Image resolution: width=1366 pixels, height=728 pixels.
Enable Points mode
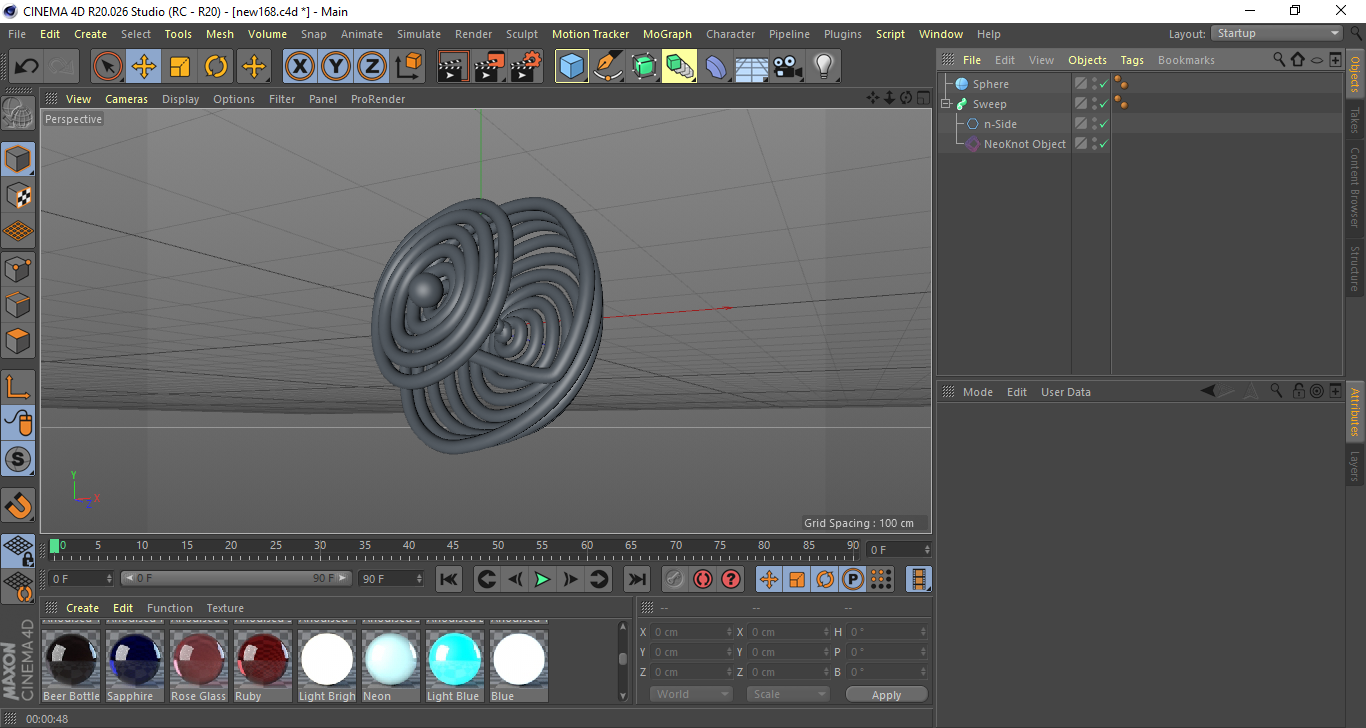point(18,268)
